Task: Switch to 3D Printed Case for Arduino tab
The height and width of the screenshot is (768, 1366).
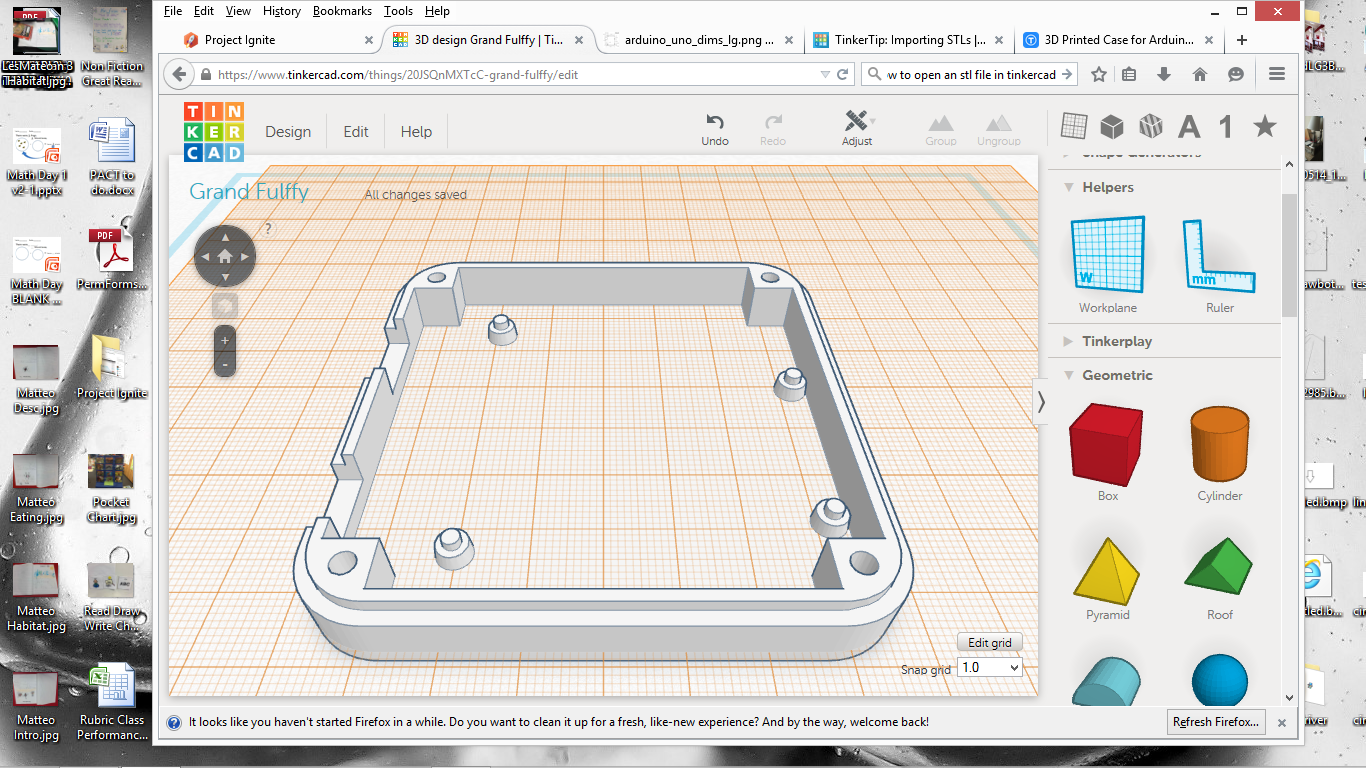Action: click(1120, 40)
